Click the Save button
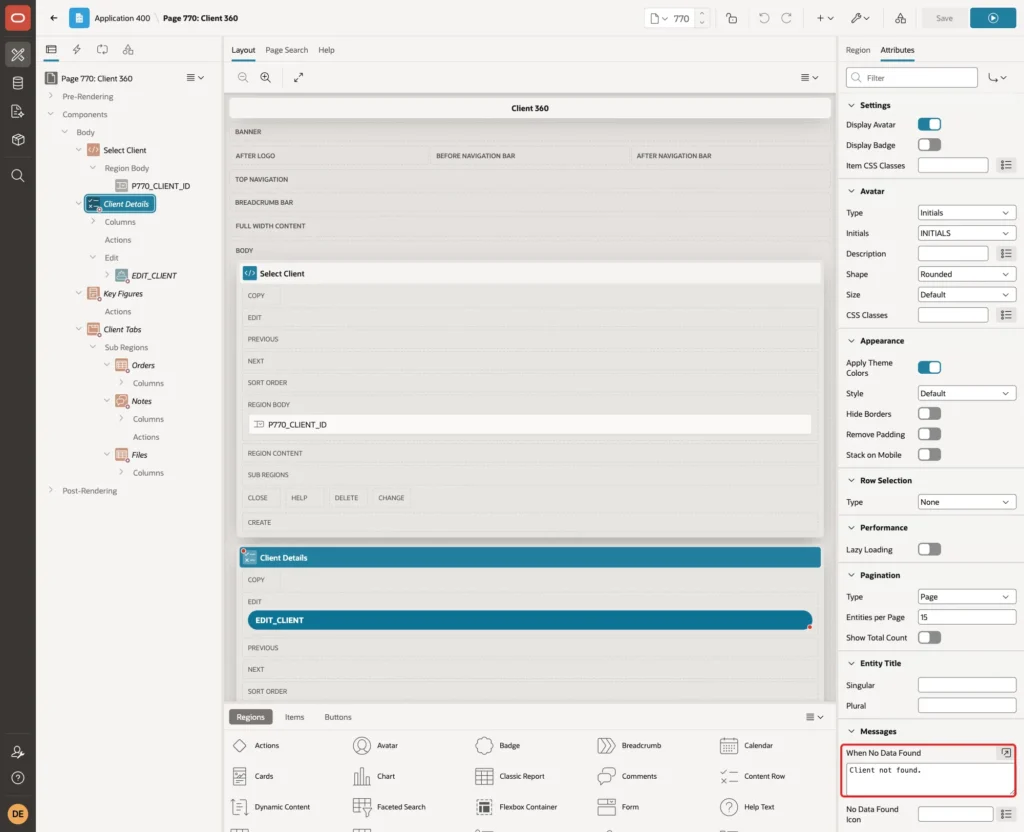This screenshot has height=832, width=1024. point(944,18)
